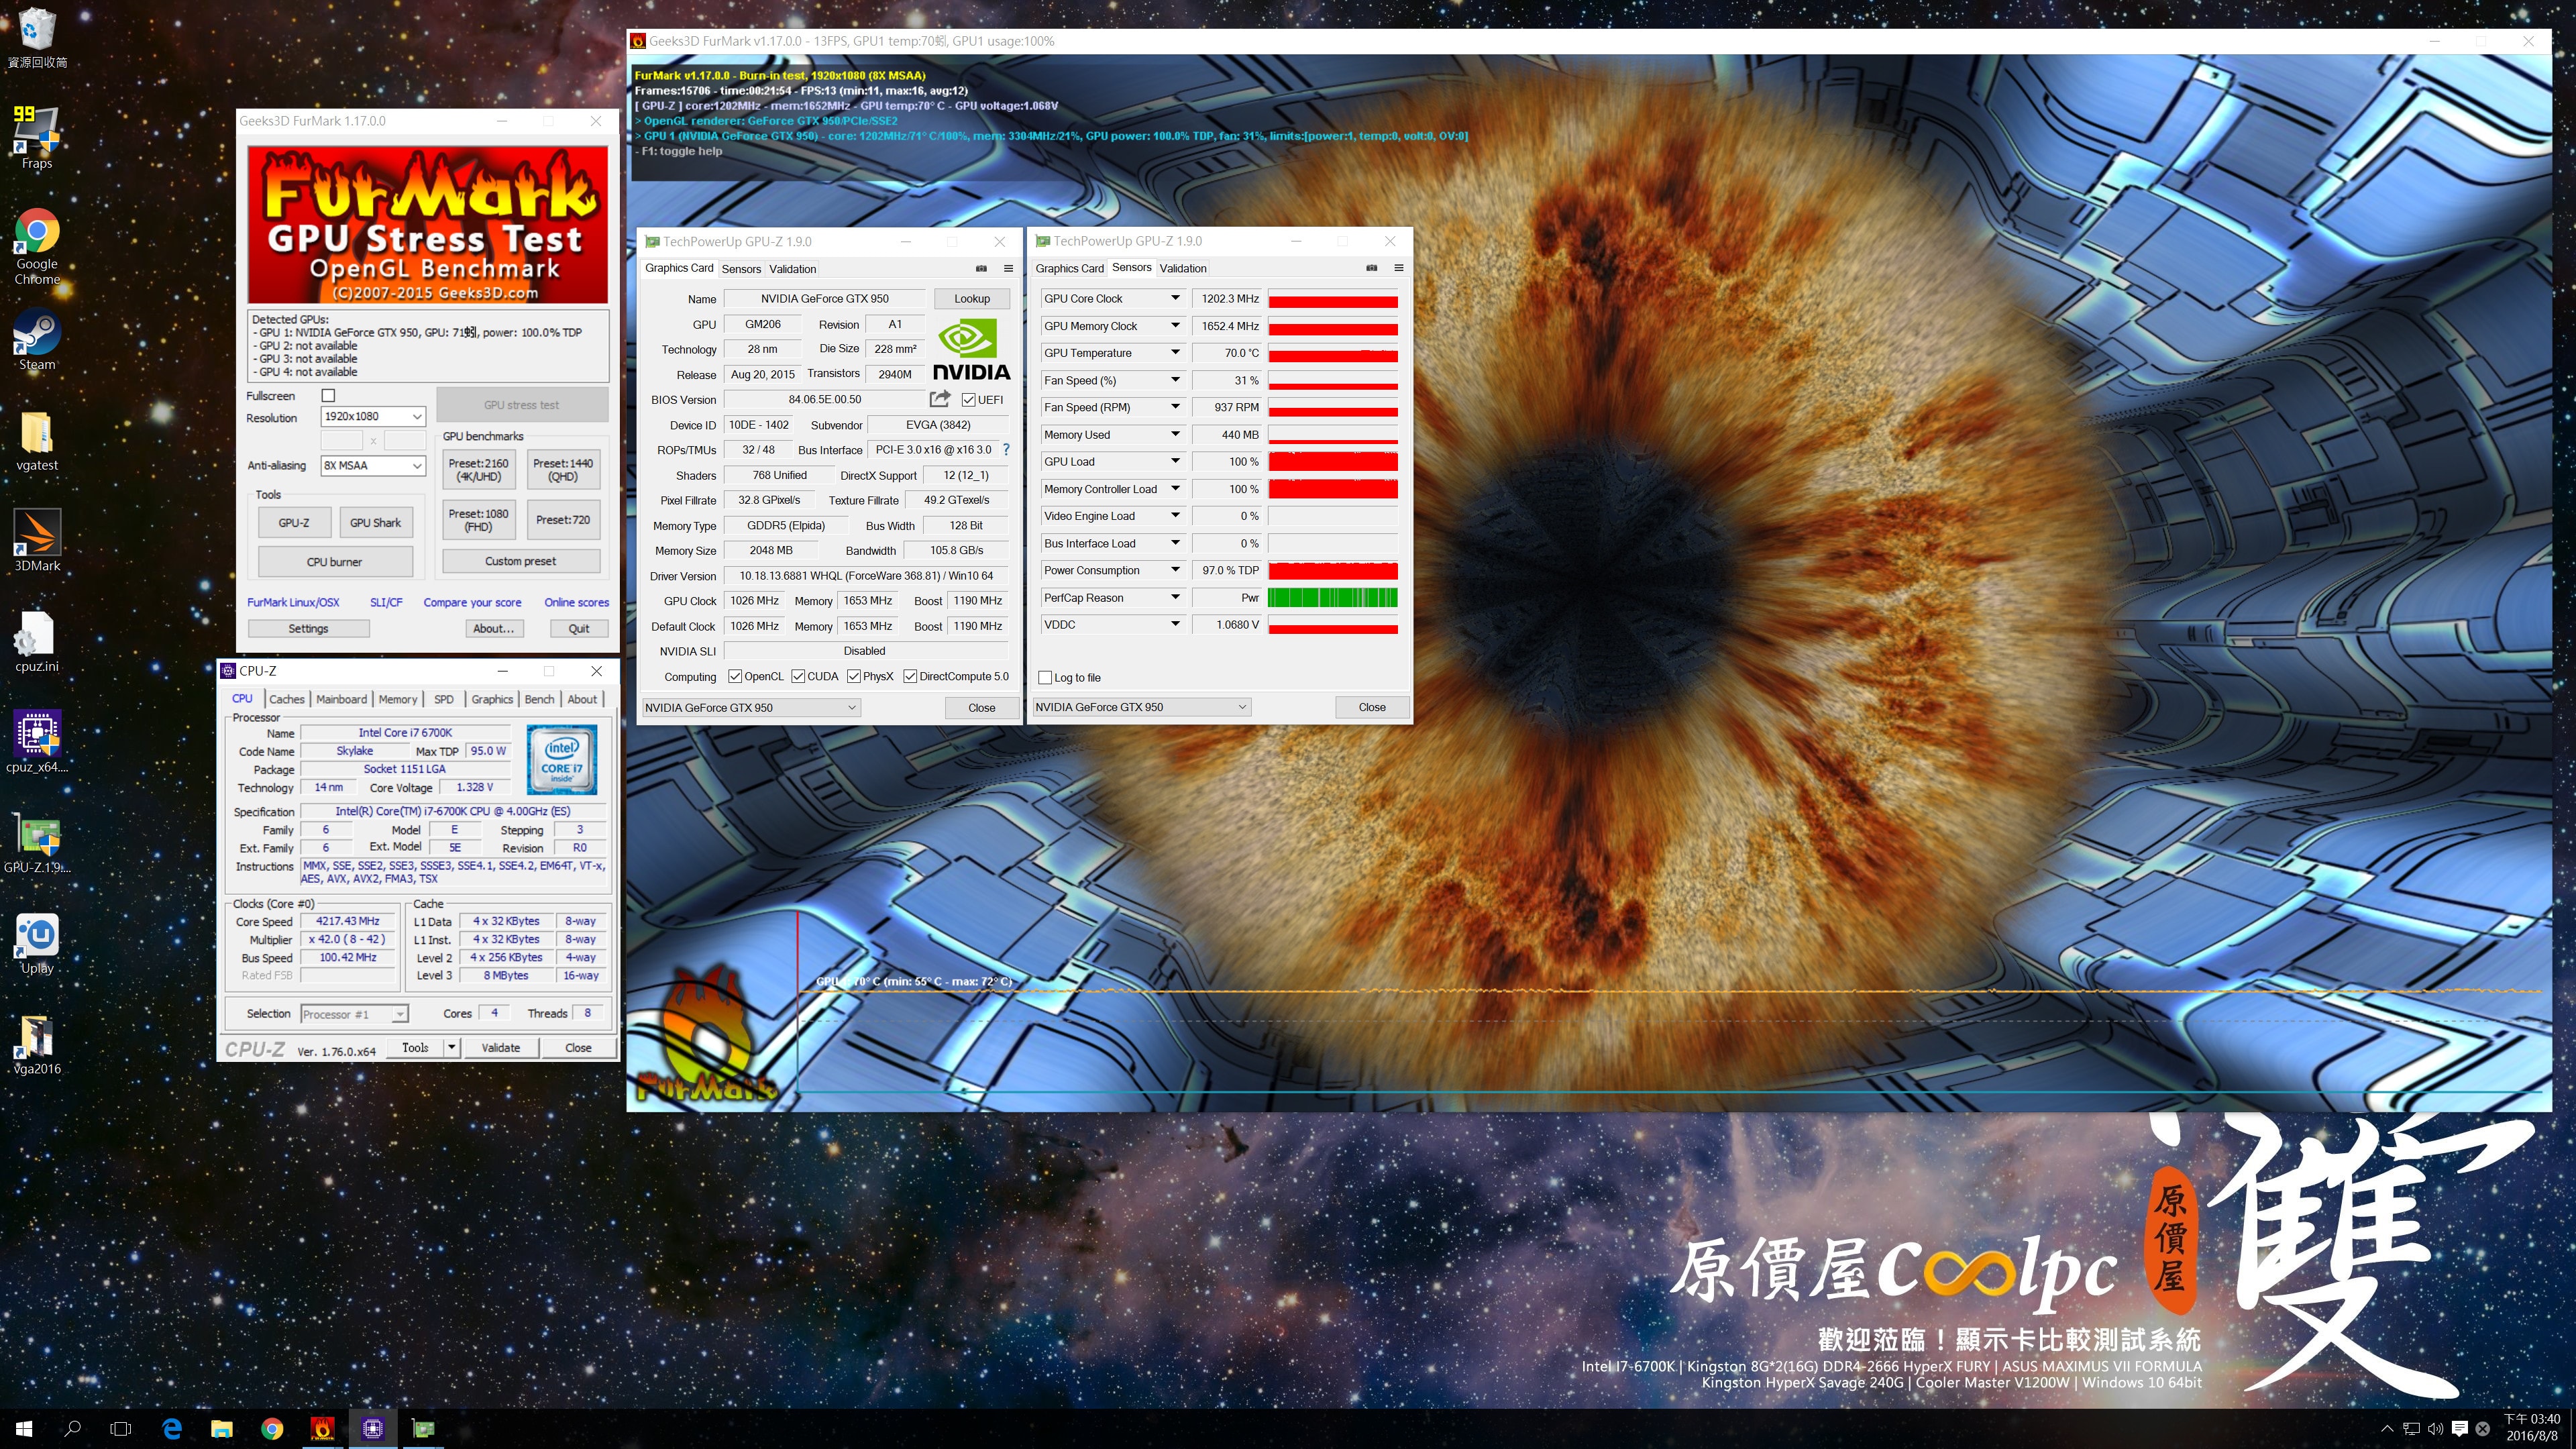Click the GPU Load red sensor graph bar
This screenshot has width=2576, height=1449.
pyautogui.click(x=1333, y=462)
